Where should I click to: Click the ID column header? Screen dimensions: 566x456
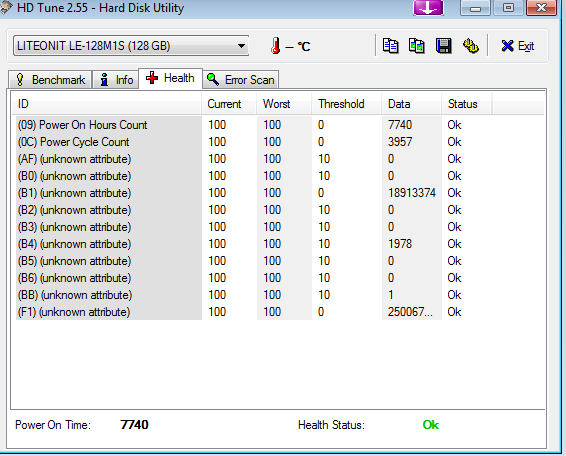106,104
